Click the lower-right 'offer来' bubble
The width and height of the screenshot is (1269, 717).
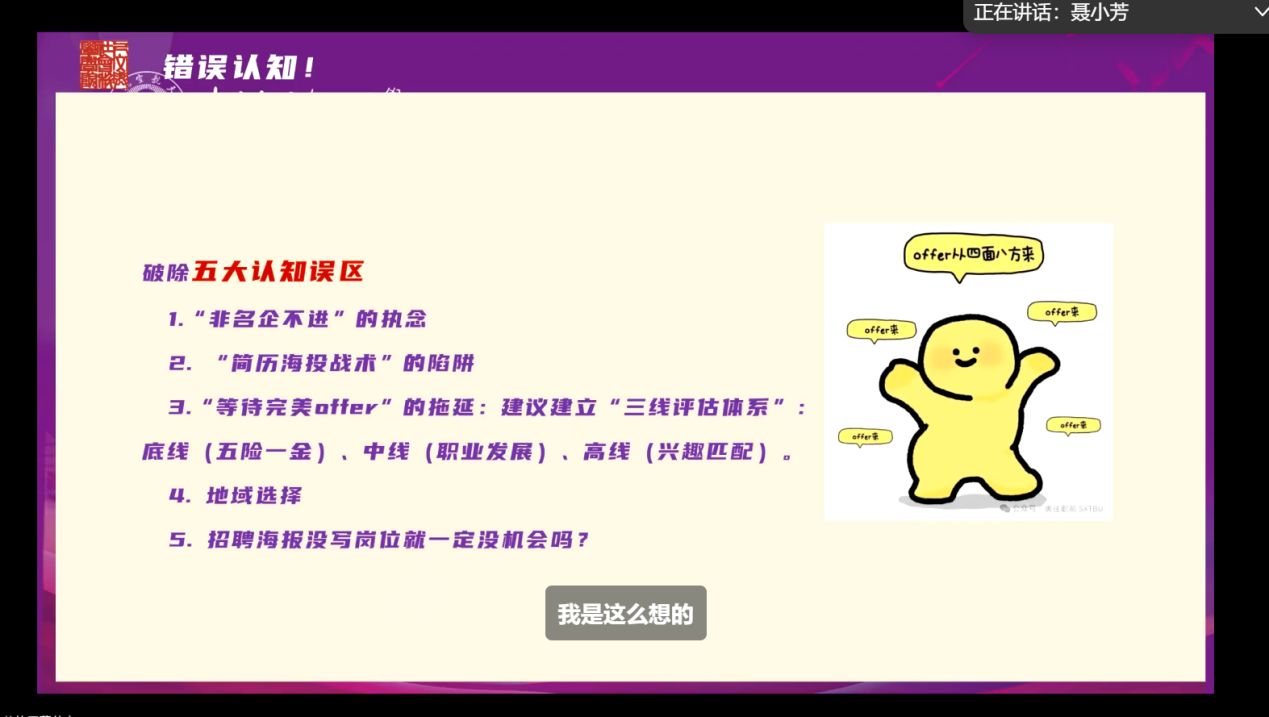click(1073, 425)
